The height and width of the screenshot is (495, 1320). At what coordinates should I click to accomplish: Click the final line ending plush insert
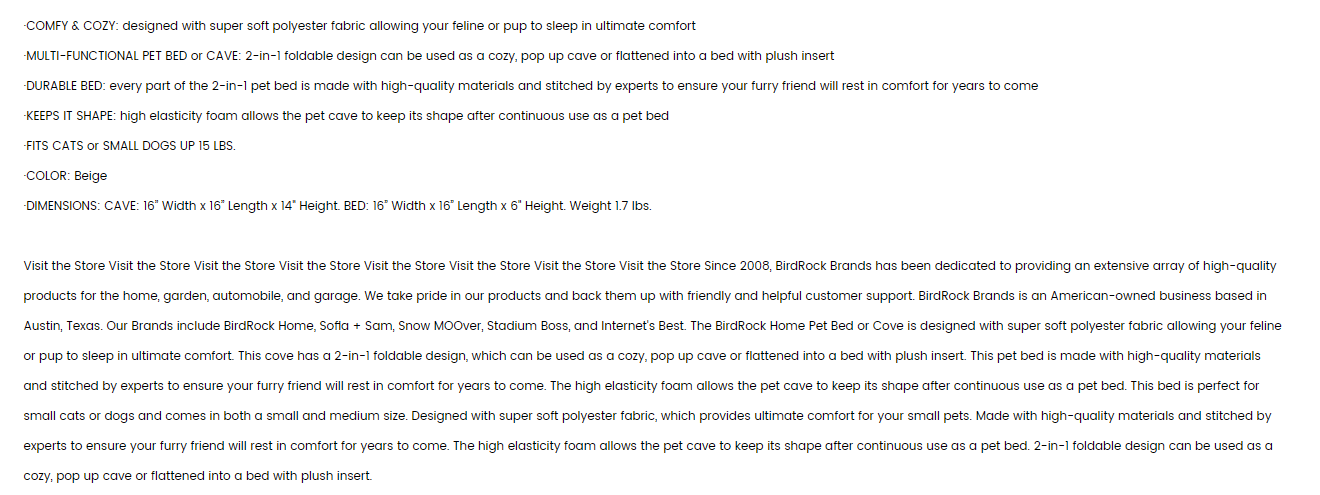[x=197, y=476]
